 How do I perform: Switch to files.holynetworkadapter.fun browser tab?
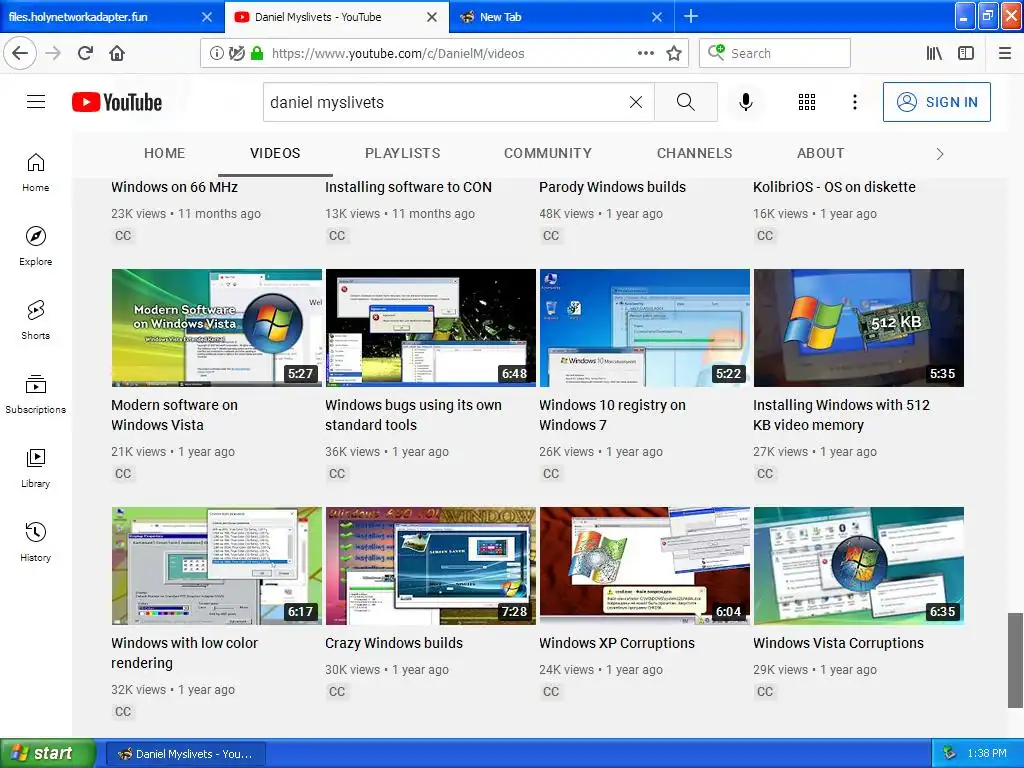[110, 16]
